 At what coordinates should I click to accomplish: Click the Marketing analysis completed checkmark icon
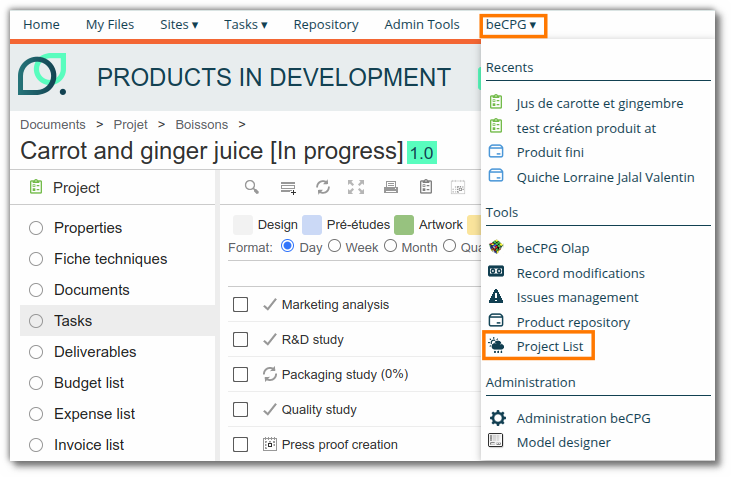[x=270, y=304]
